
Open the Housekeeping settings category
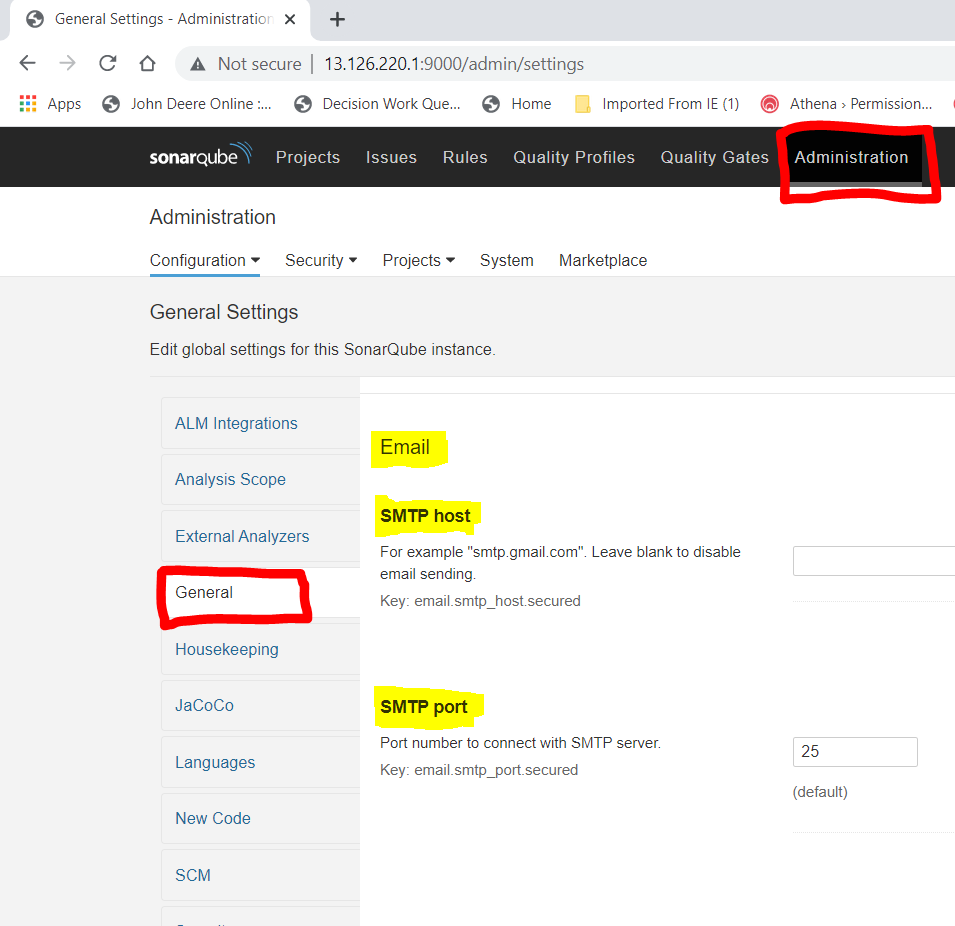[227, 649]
